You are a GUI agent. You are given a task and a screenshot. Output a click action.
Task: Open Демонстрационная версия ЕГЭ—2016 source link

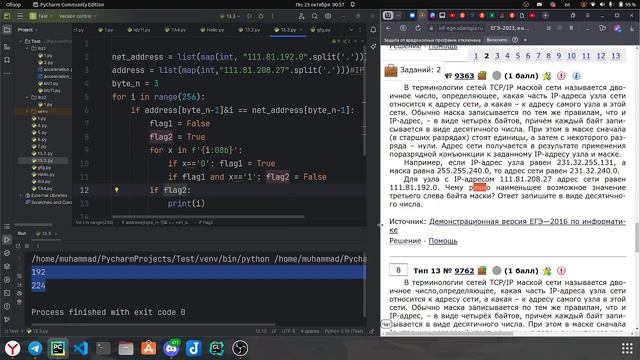527,221
